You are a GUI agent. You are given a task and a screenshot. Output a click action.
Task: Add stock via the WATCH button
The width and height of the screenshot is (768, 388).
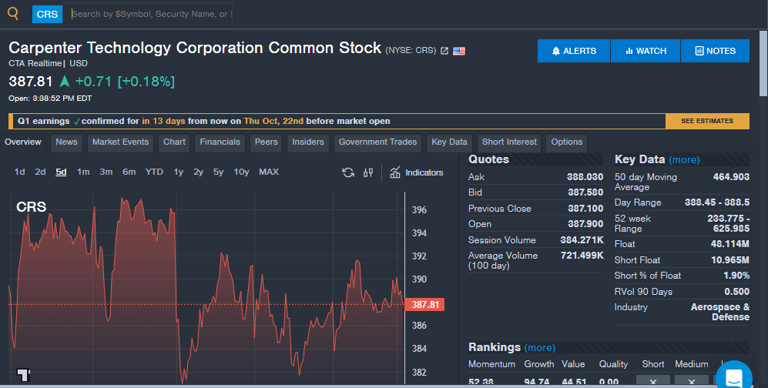(646, 51)
